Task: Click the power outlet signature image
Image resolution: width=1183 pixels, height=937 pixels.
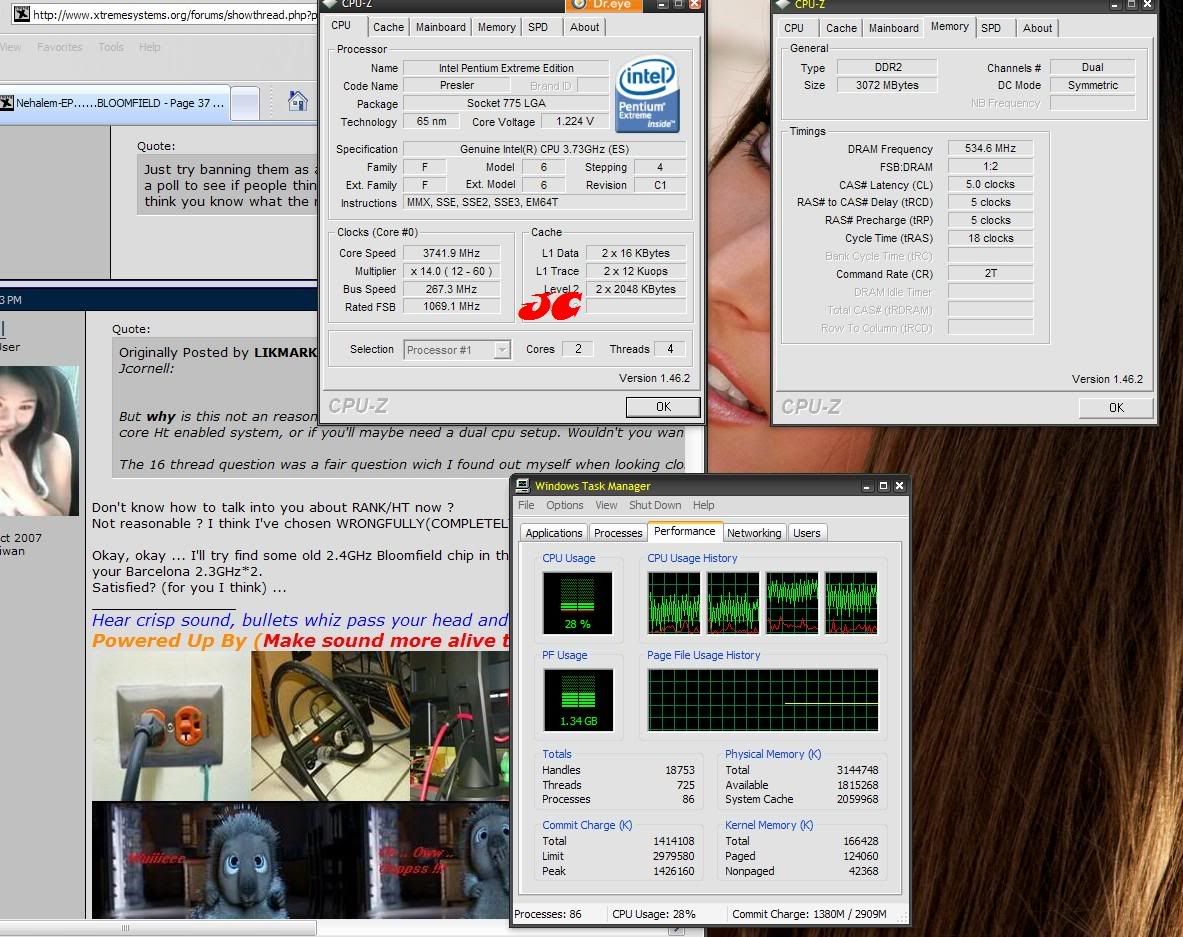Action: [x=171, y=725]
